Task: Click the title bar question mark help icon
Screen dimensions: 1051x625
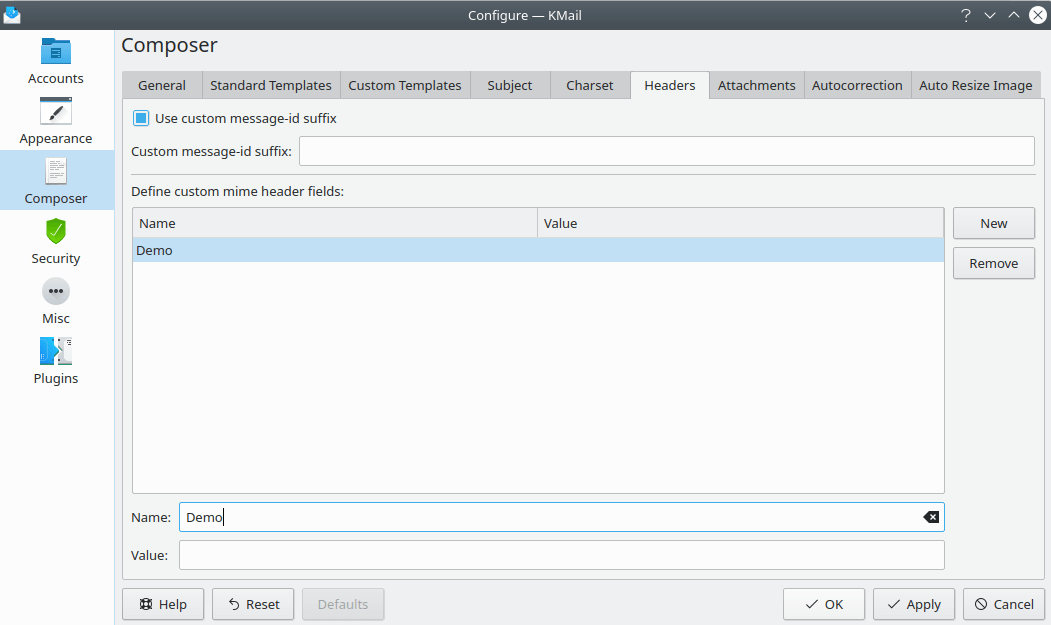Action: coord(965,15)
